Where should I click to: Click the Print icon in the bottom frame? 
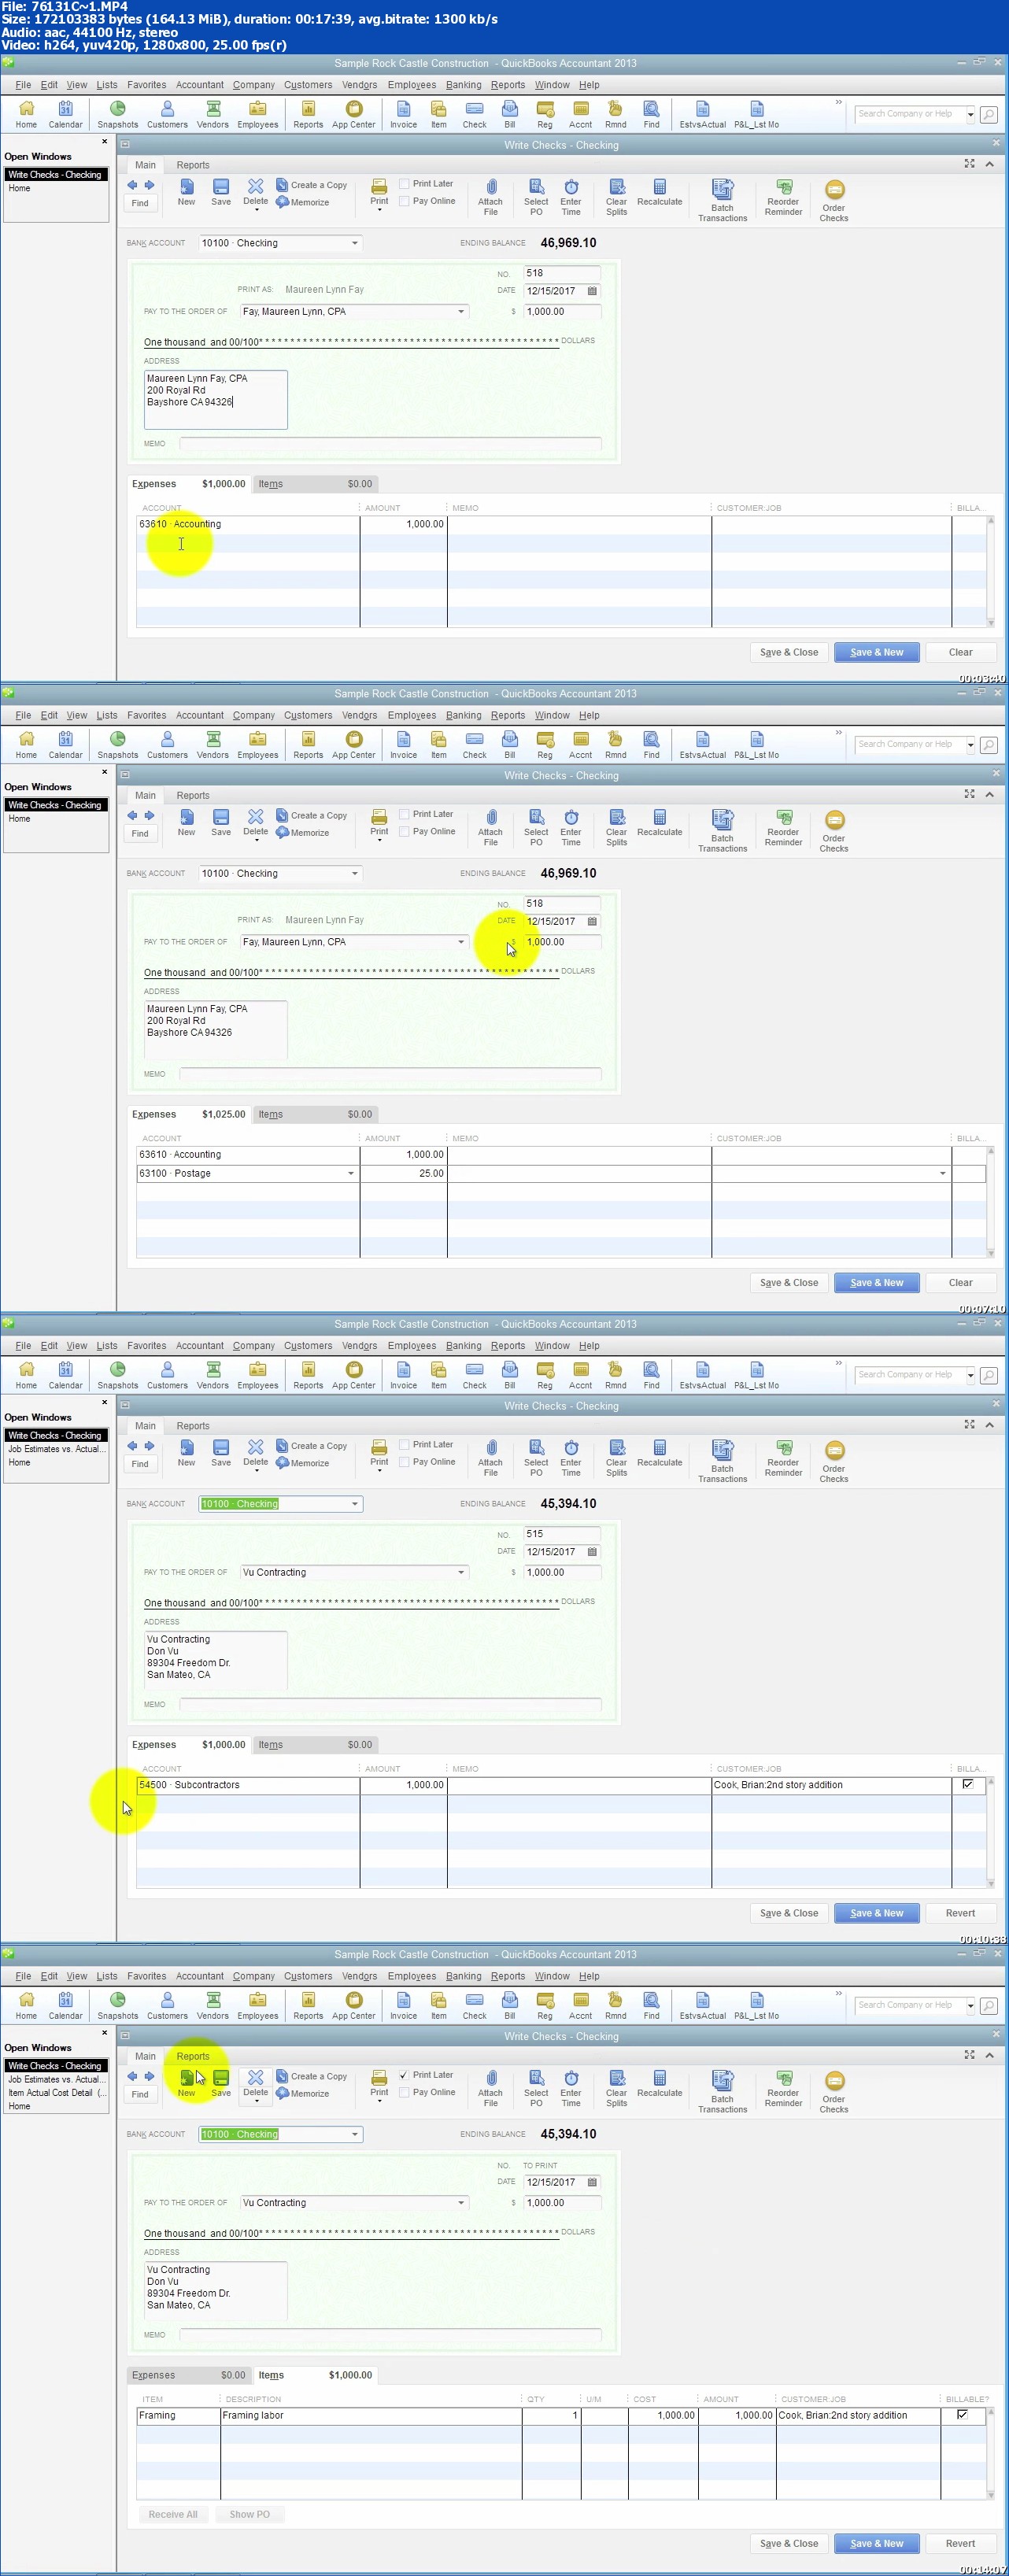coord(379,2084)
